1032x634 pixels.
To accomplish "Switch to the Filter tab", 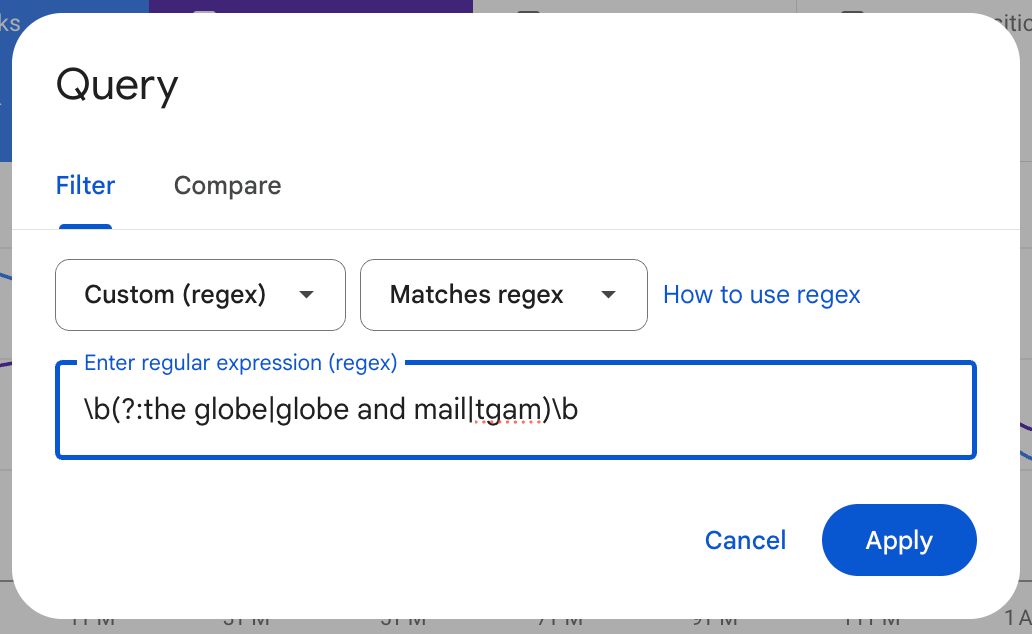I will point(86,186).
